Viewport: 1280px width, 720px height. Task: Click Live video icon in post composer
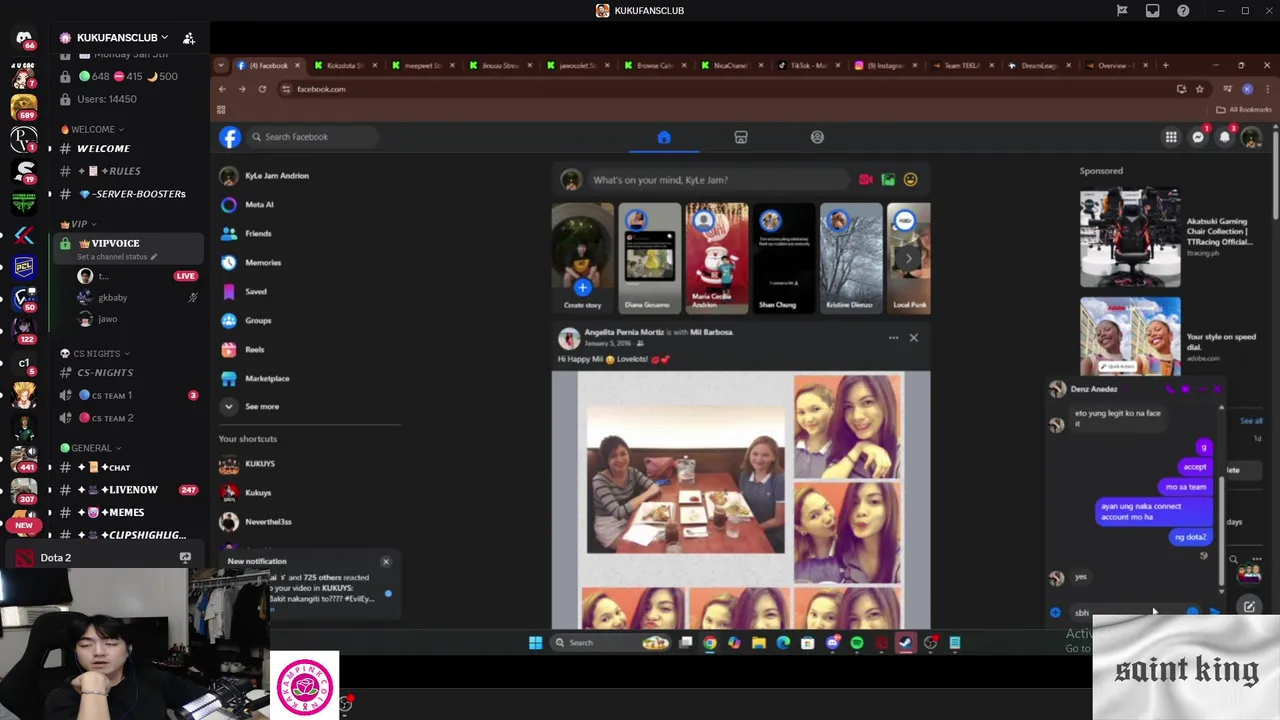coord(865,180)
